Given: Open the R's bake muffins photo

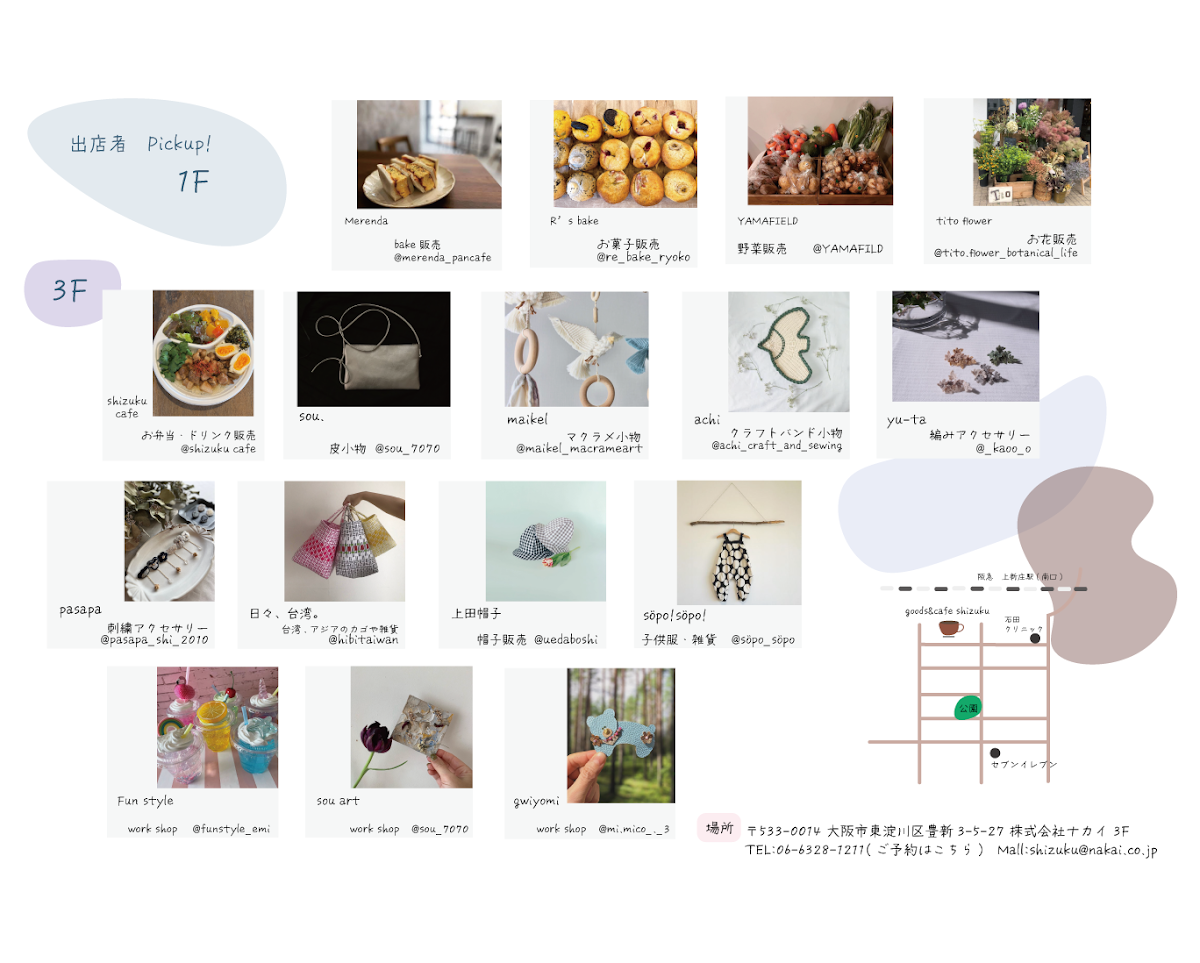Looking at the screenshot, I should point(625,153).
